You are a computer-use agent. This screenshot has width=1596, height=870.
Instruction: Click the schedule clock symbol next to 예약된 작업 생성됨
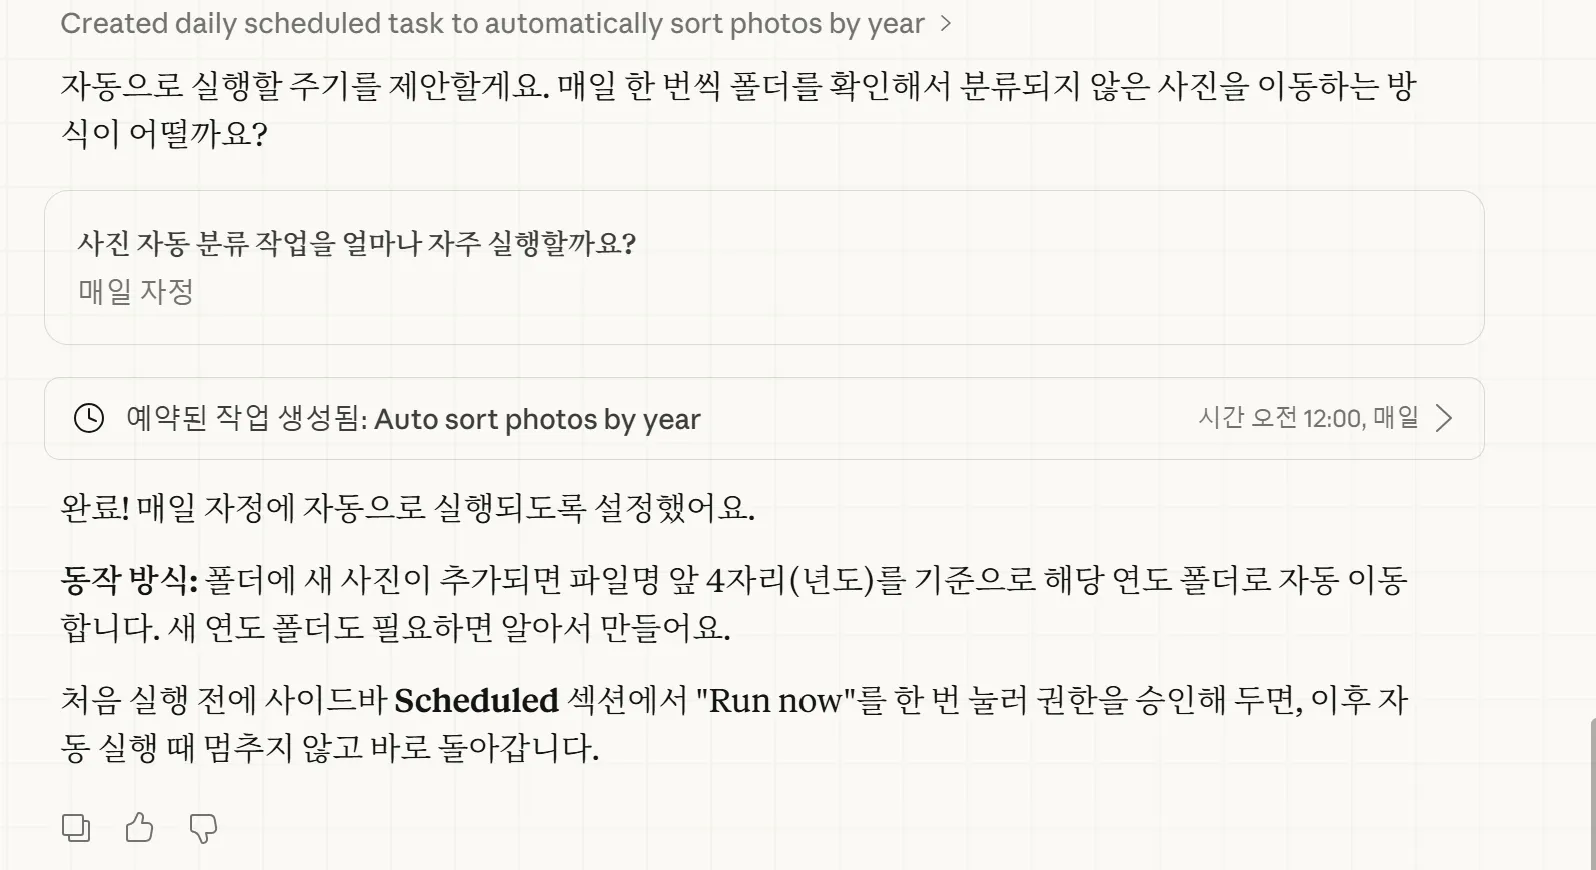pyautogui.click(x=88, y=418)
